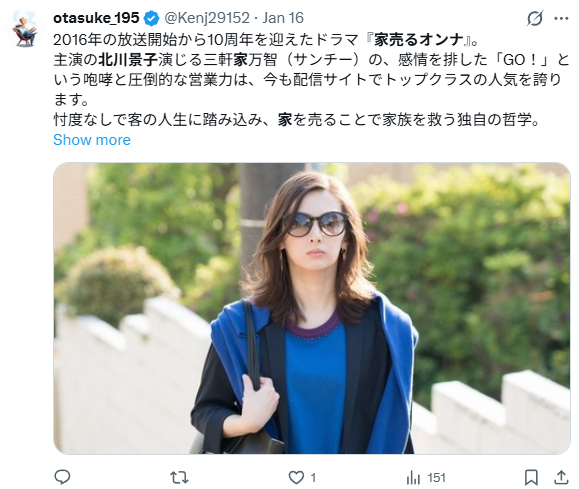Expand tweet text with Show more
The width and height of the screenshot is (579, 489).
coord(92,140)
